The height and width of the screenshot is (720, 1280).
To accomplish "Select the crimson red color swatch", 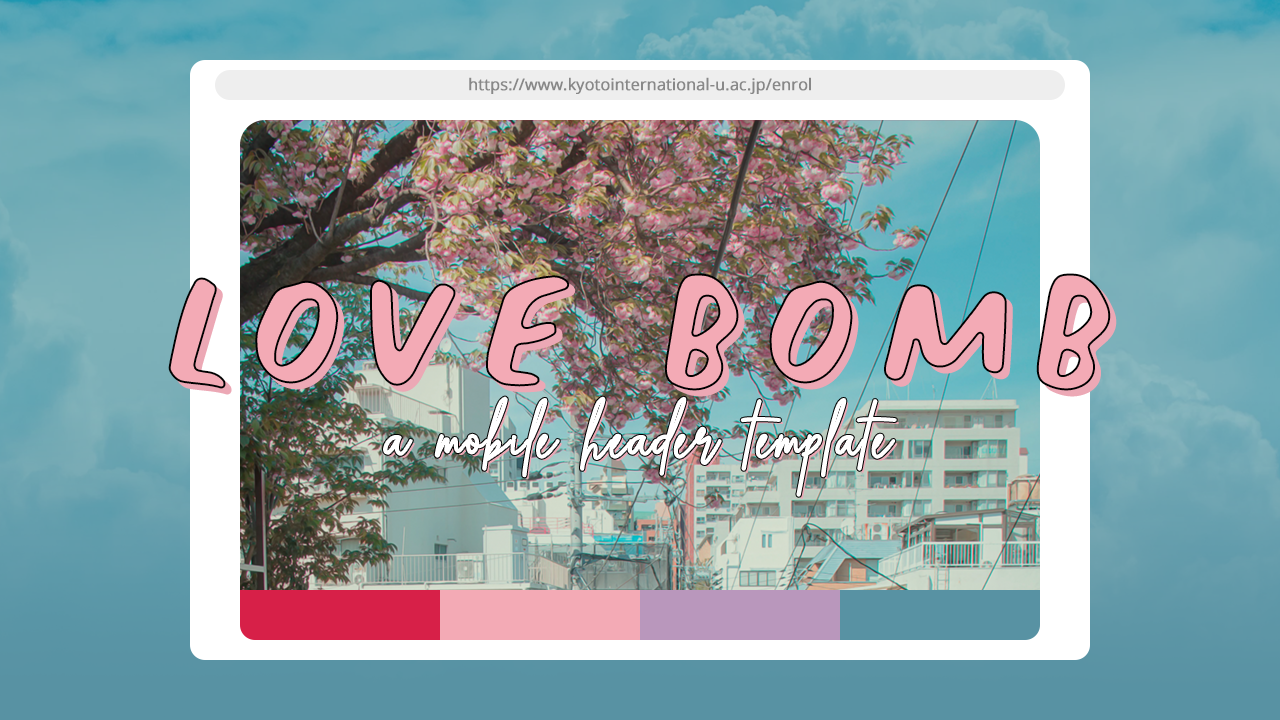I will [x=340, y=615].
